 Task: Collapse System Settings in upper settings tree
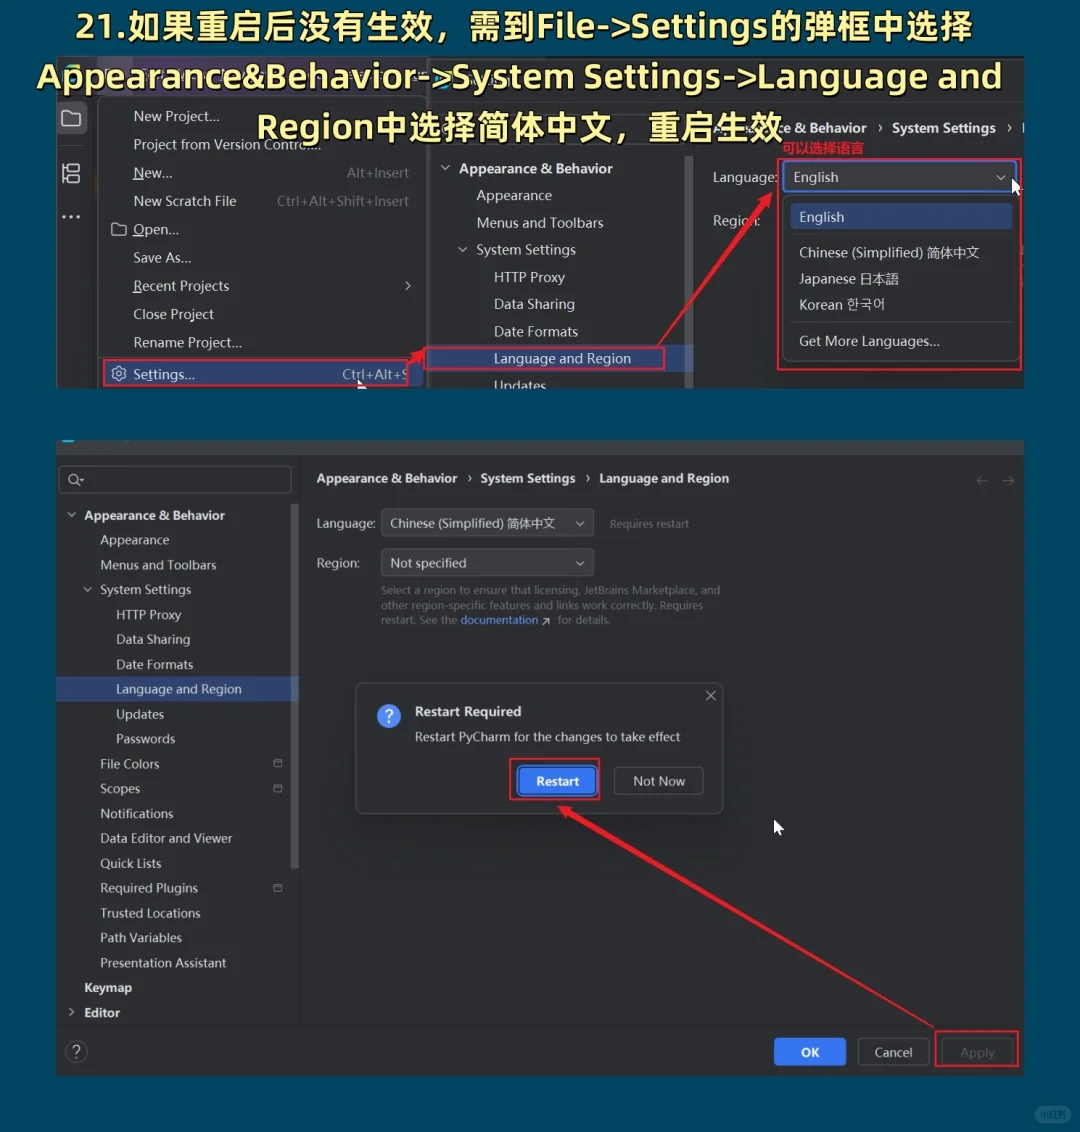tap(463, 250)
